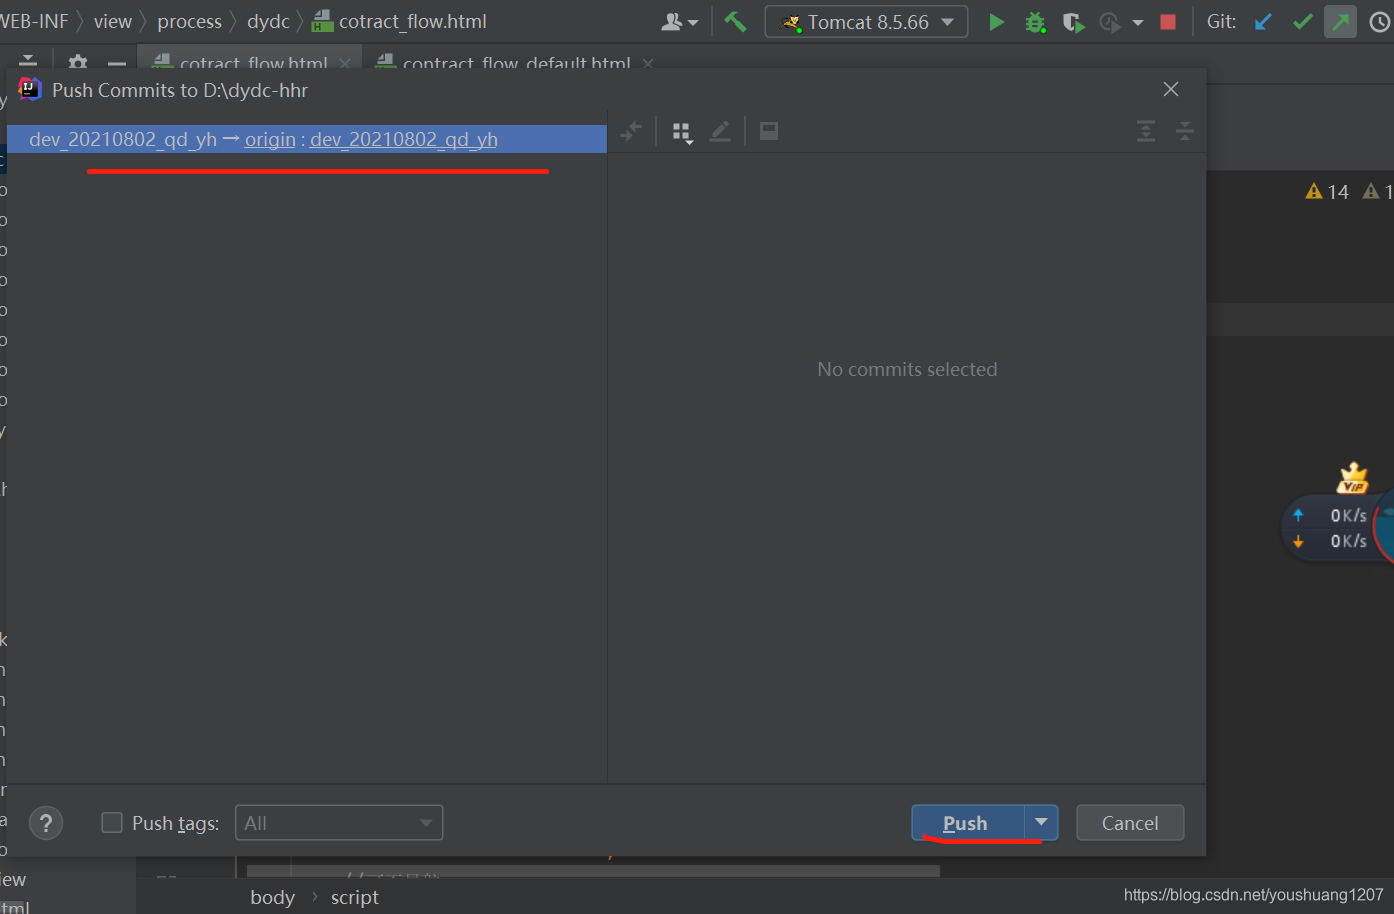1394x914 pixels.
Task: Open version control history with the clock icon
Action: click(x=1380, y=21)
